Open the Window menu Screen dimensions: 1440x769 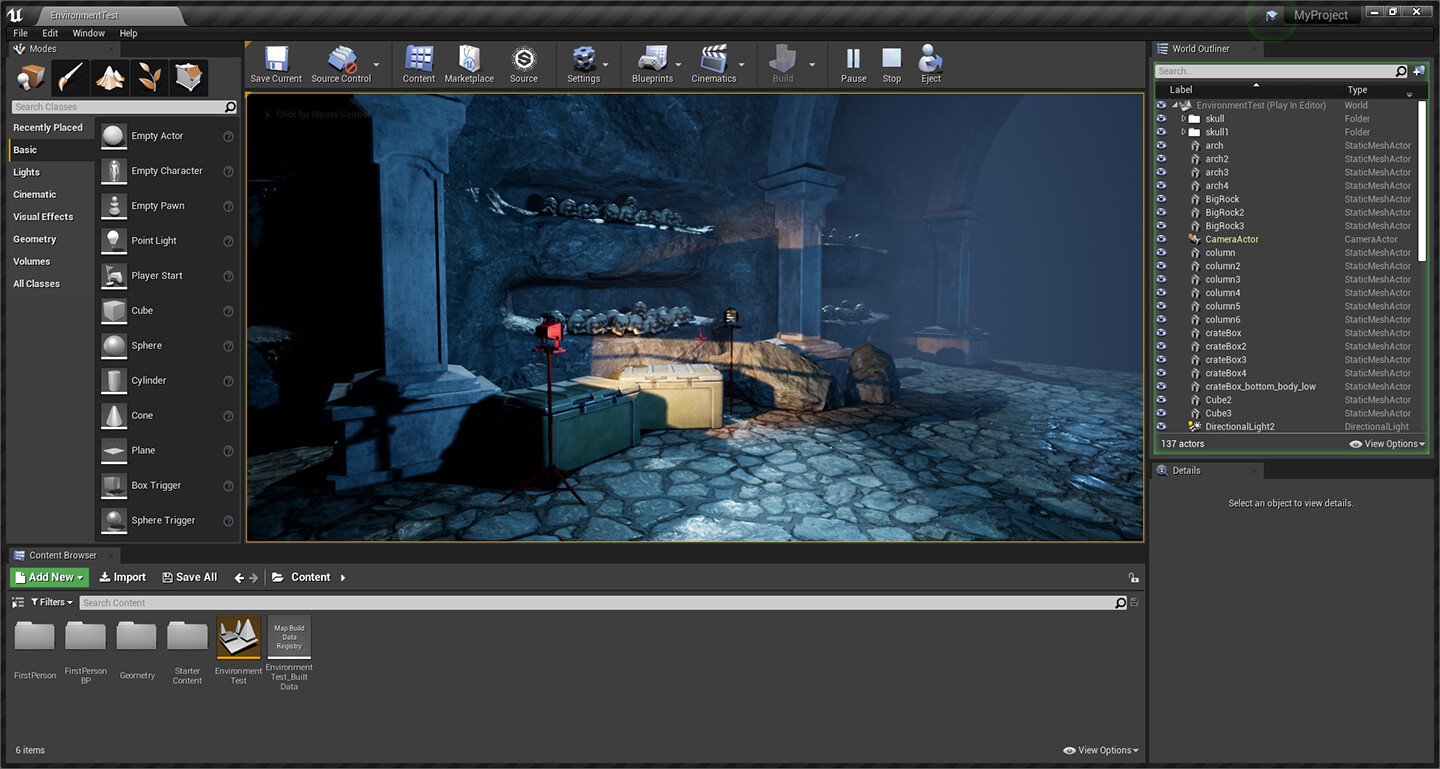(89, 33)
